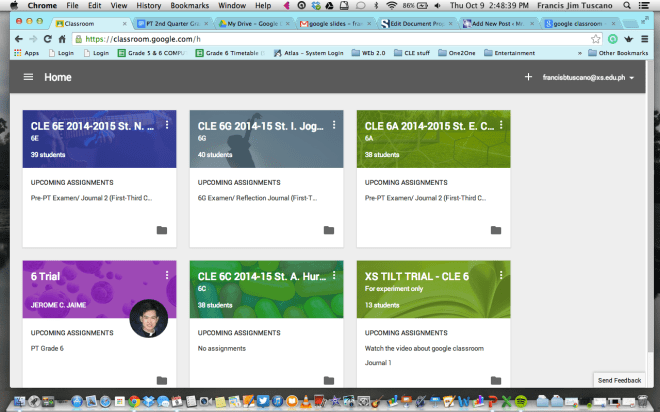Open folder icon on XS TILT TRIAL card

pyautogui.click(x=495, y=380)
